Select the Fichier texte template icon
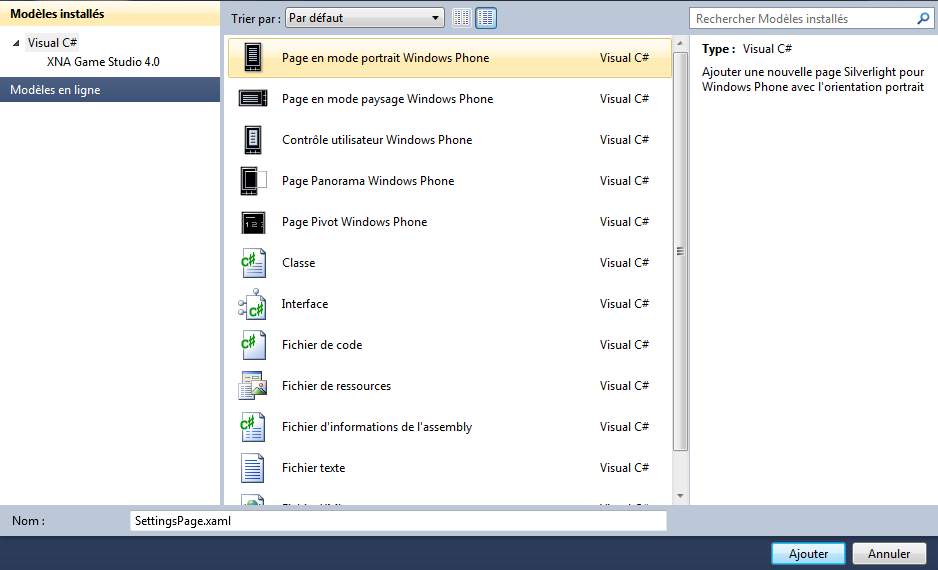The width and height of the screenshot is (938, 570). click(x=253, y=468)
